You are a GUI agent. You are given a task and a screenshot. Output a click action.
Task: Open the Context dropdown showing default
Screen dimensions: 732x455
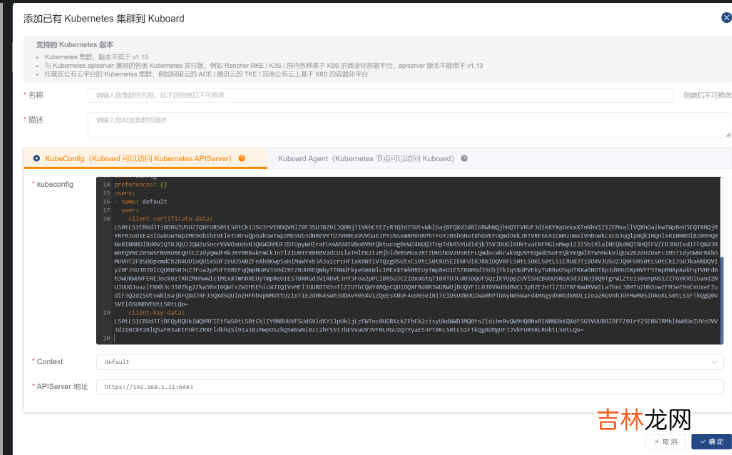click(400, 361)
